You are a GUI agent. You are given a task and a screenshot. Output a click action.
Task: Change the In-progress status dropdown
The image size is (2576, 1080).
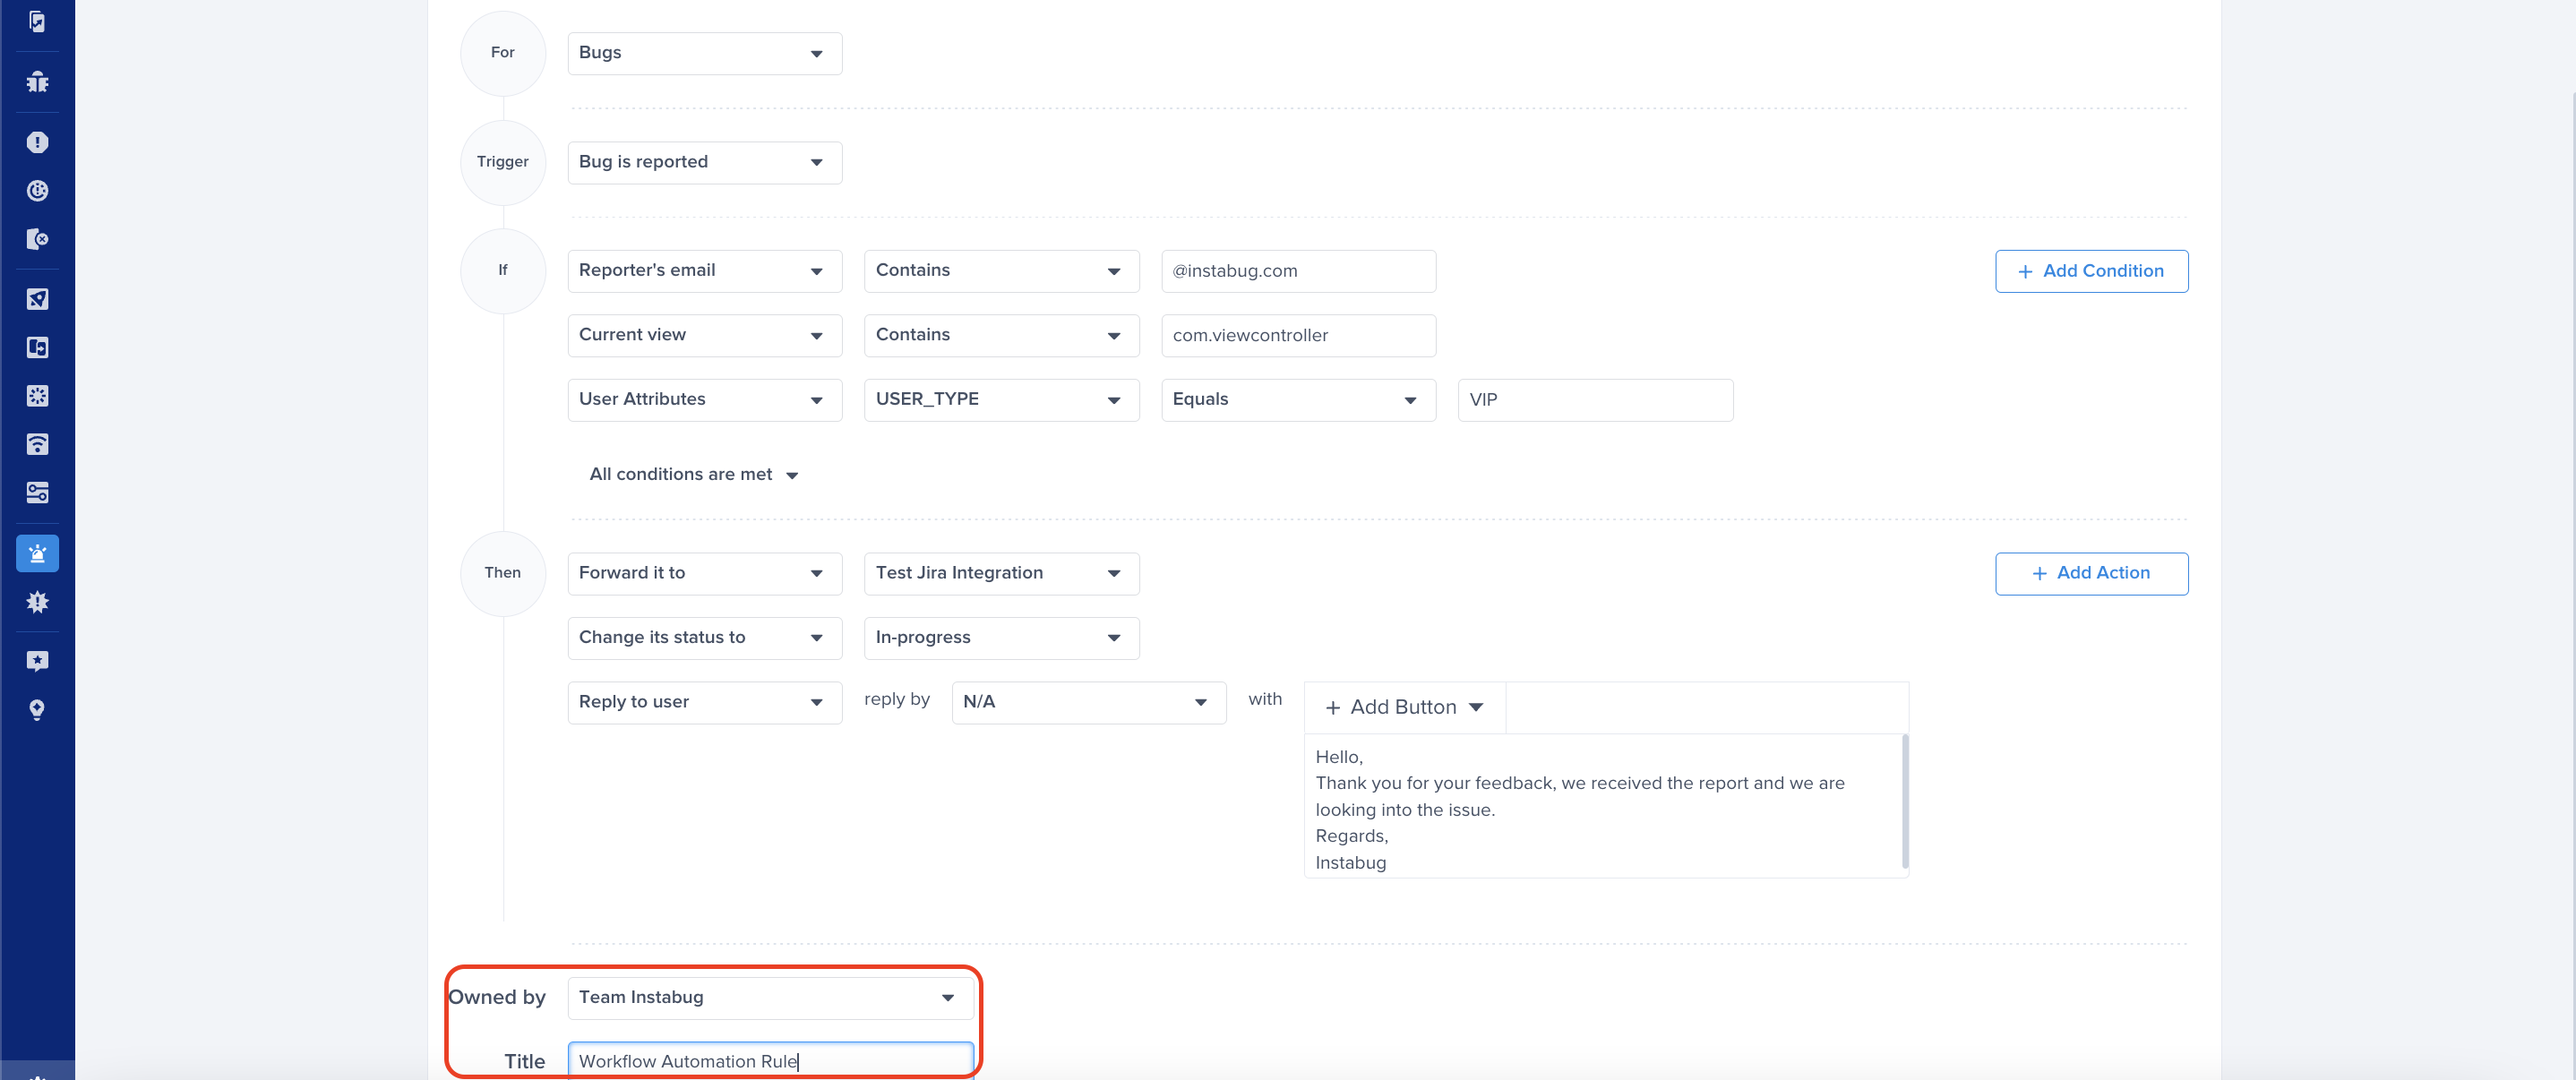1001,638
